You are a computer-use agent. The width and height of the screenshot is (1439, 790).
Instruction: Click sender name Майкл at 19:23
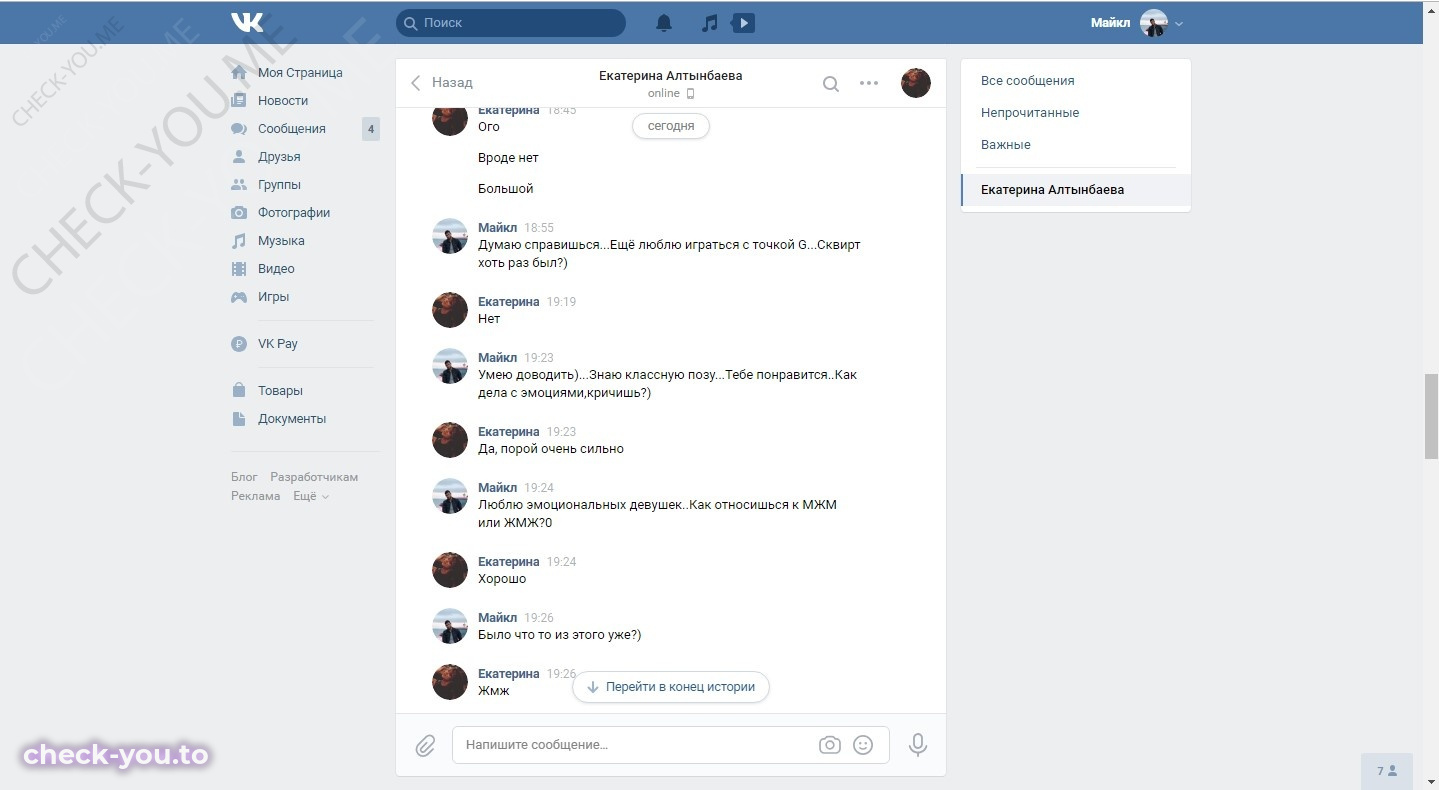498,358
